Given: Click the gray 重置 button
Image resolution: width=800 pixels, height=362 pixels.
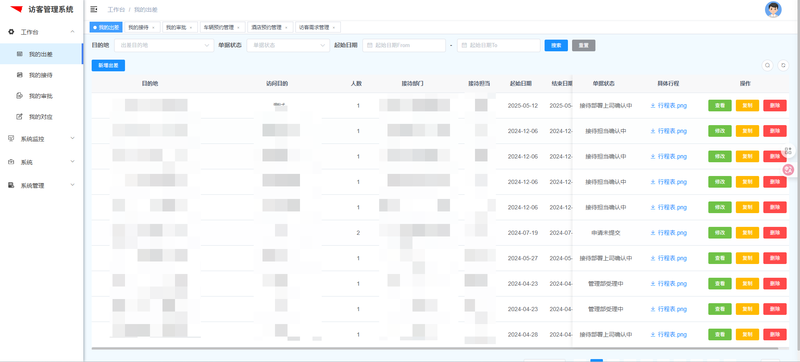Looking at the screenshot, I should pos(584,45).
